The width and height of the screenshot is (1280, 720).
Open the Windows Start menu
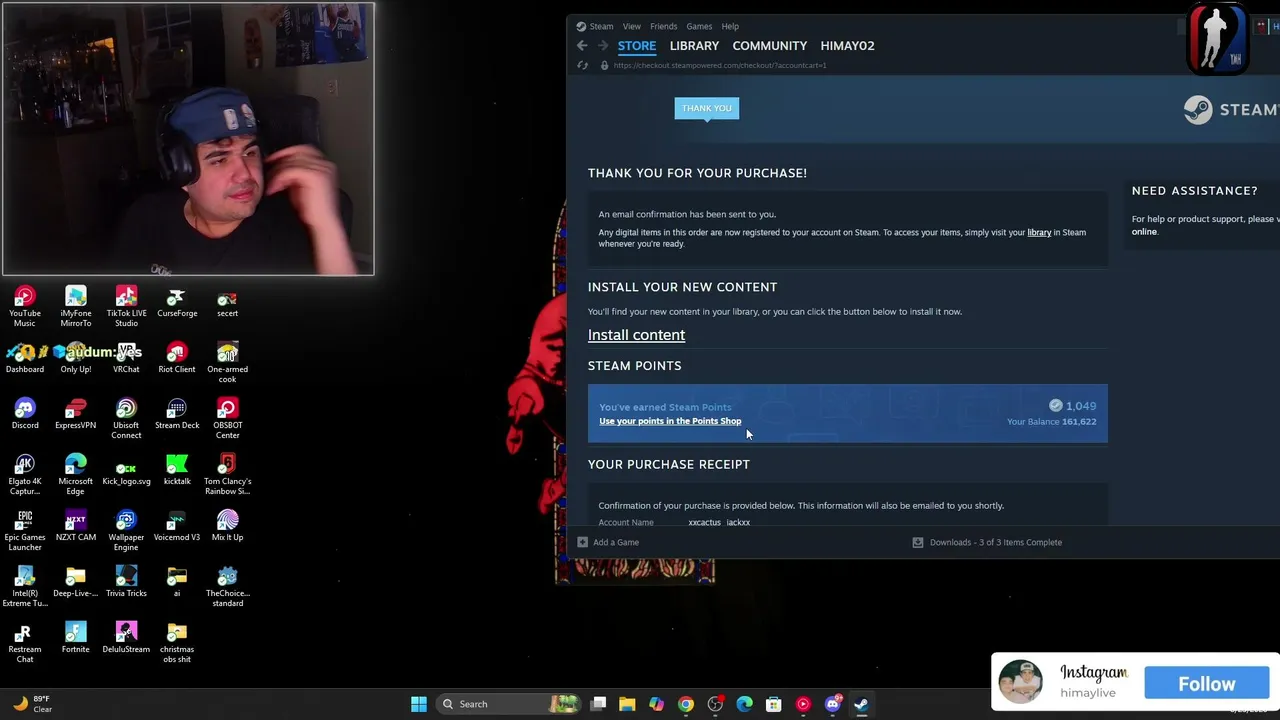(x=419, y=704)
